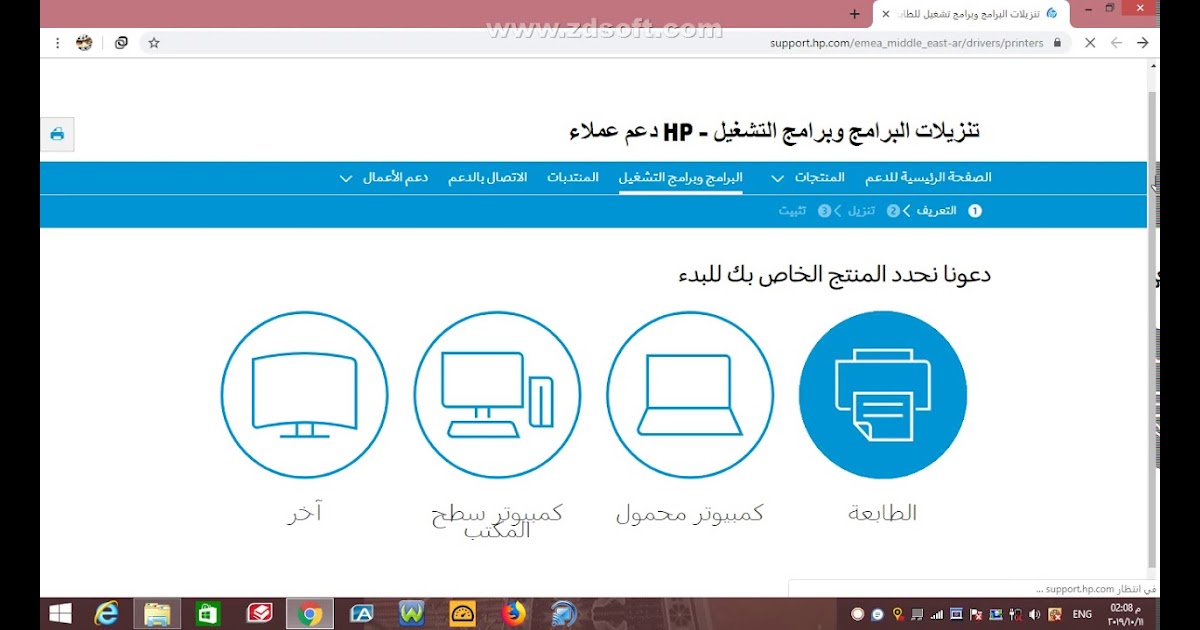
Task: Open the blue 'A' app on taskbar
Action: pyautogui.click(x=361, y=614)
